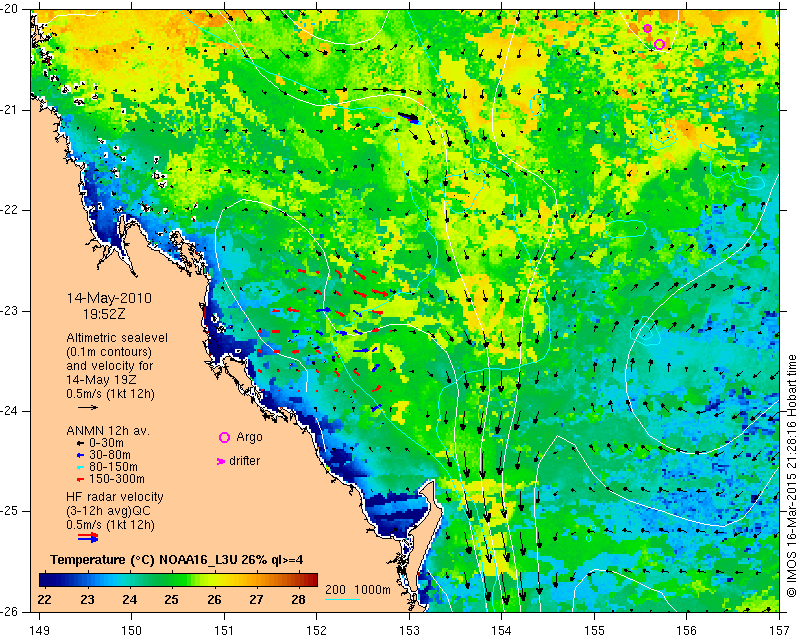
Task: Click the Argo magenta circle legend symbol
Action: tap(224, 437)
